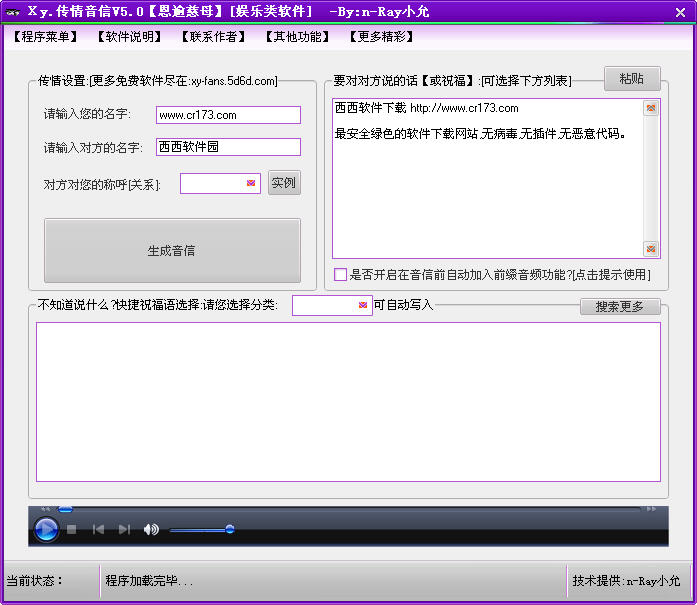Open the 更多精彩 menu
This screenshot has height=605, width=697.
click(381, 37)
